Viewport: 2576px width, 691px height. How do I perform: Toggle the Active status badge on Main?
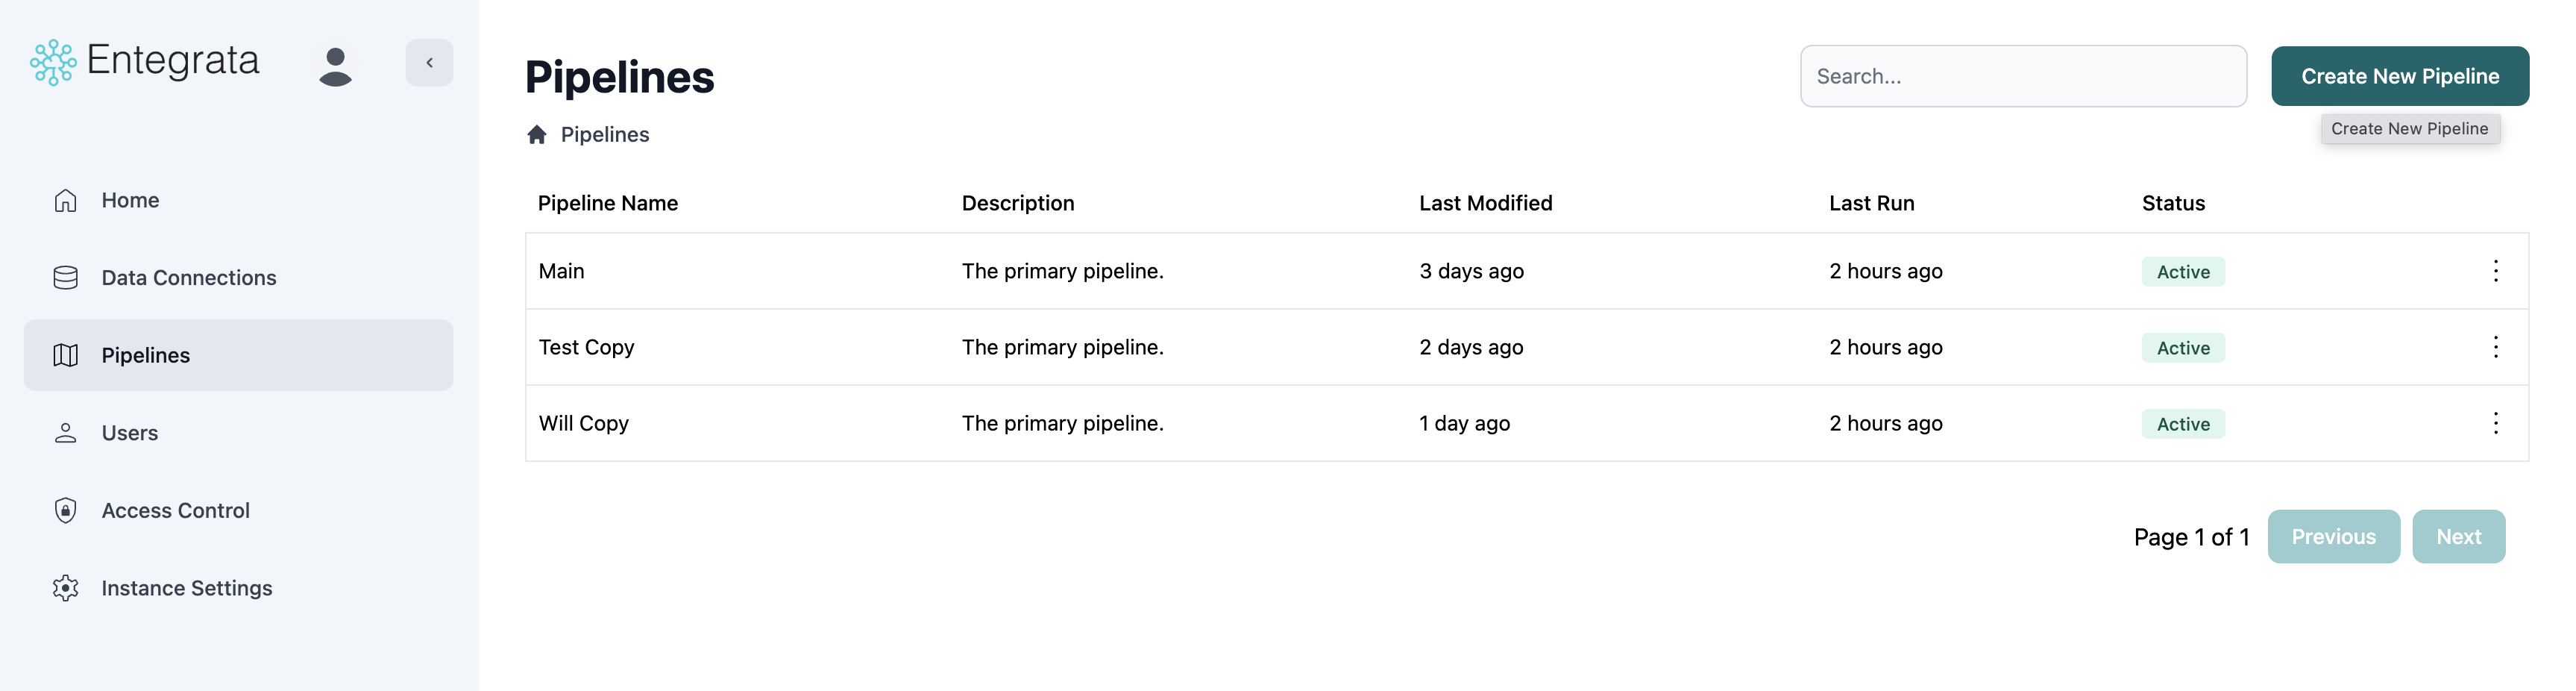2183,271
